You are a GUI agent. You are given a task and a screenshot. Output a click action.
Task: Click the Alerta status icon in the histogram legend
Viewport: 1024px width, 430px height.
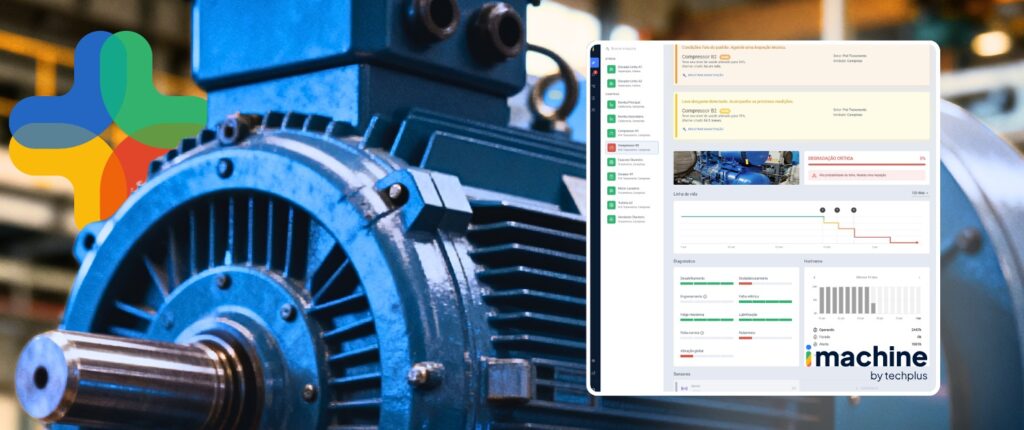click(815, 344)
